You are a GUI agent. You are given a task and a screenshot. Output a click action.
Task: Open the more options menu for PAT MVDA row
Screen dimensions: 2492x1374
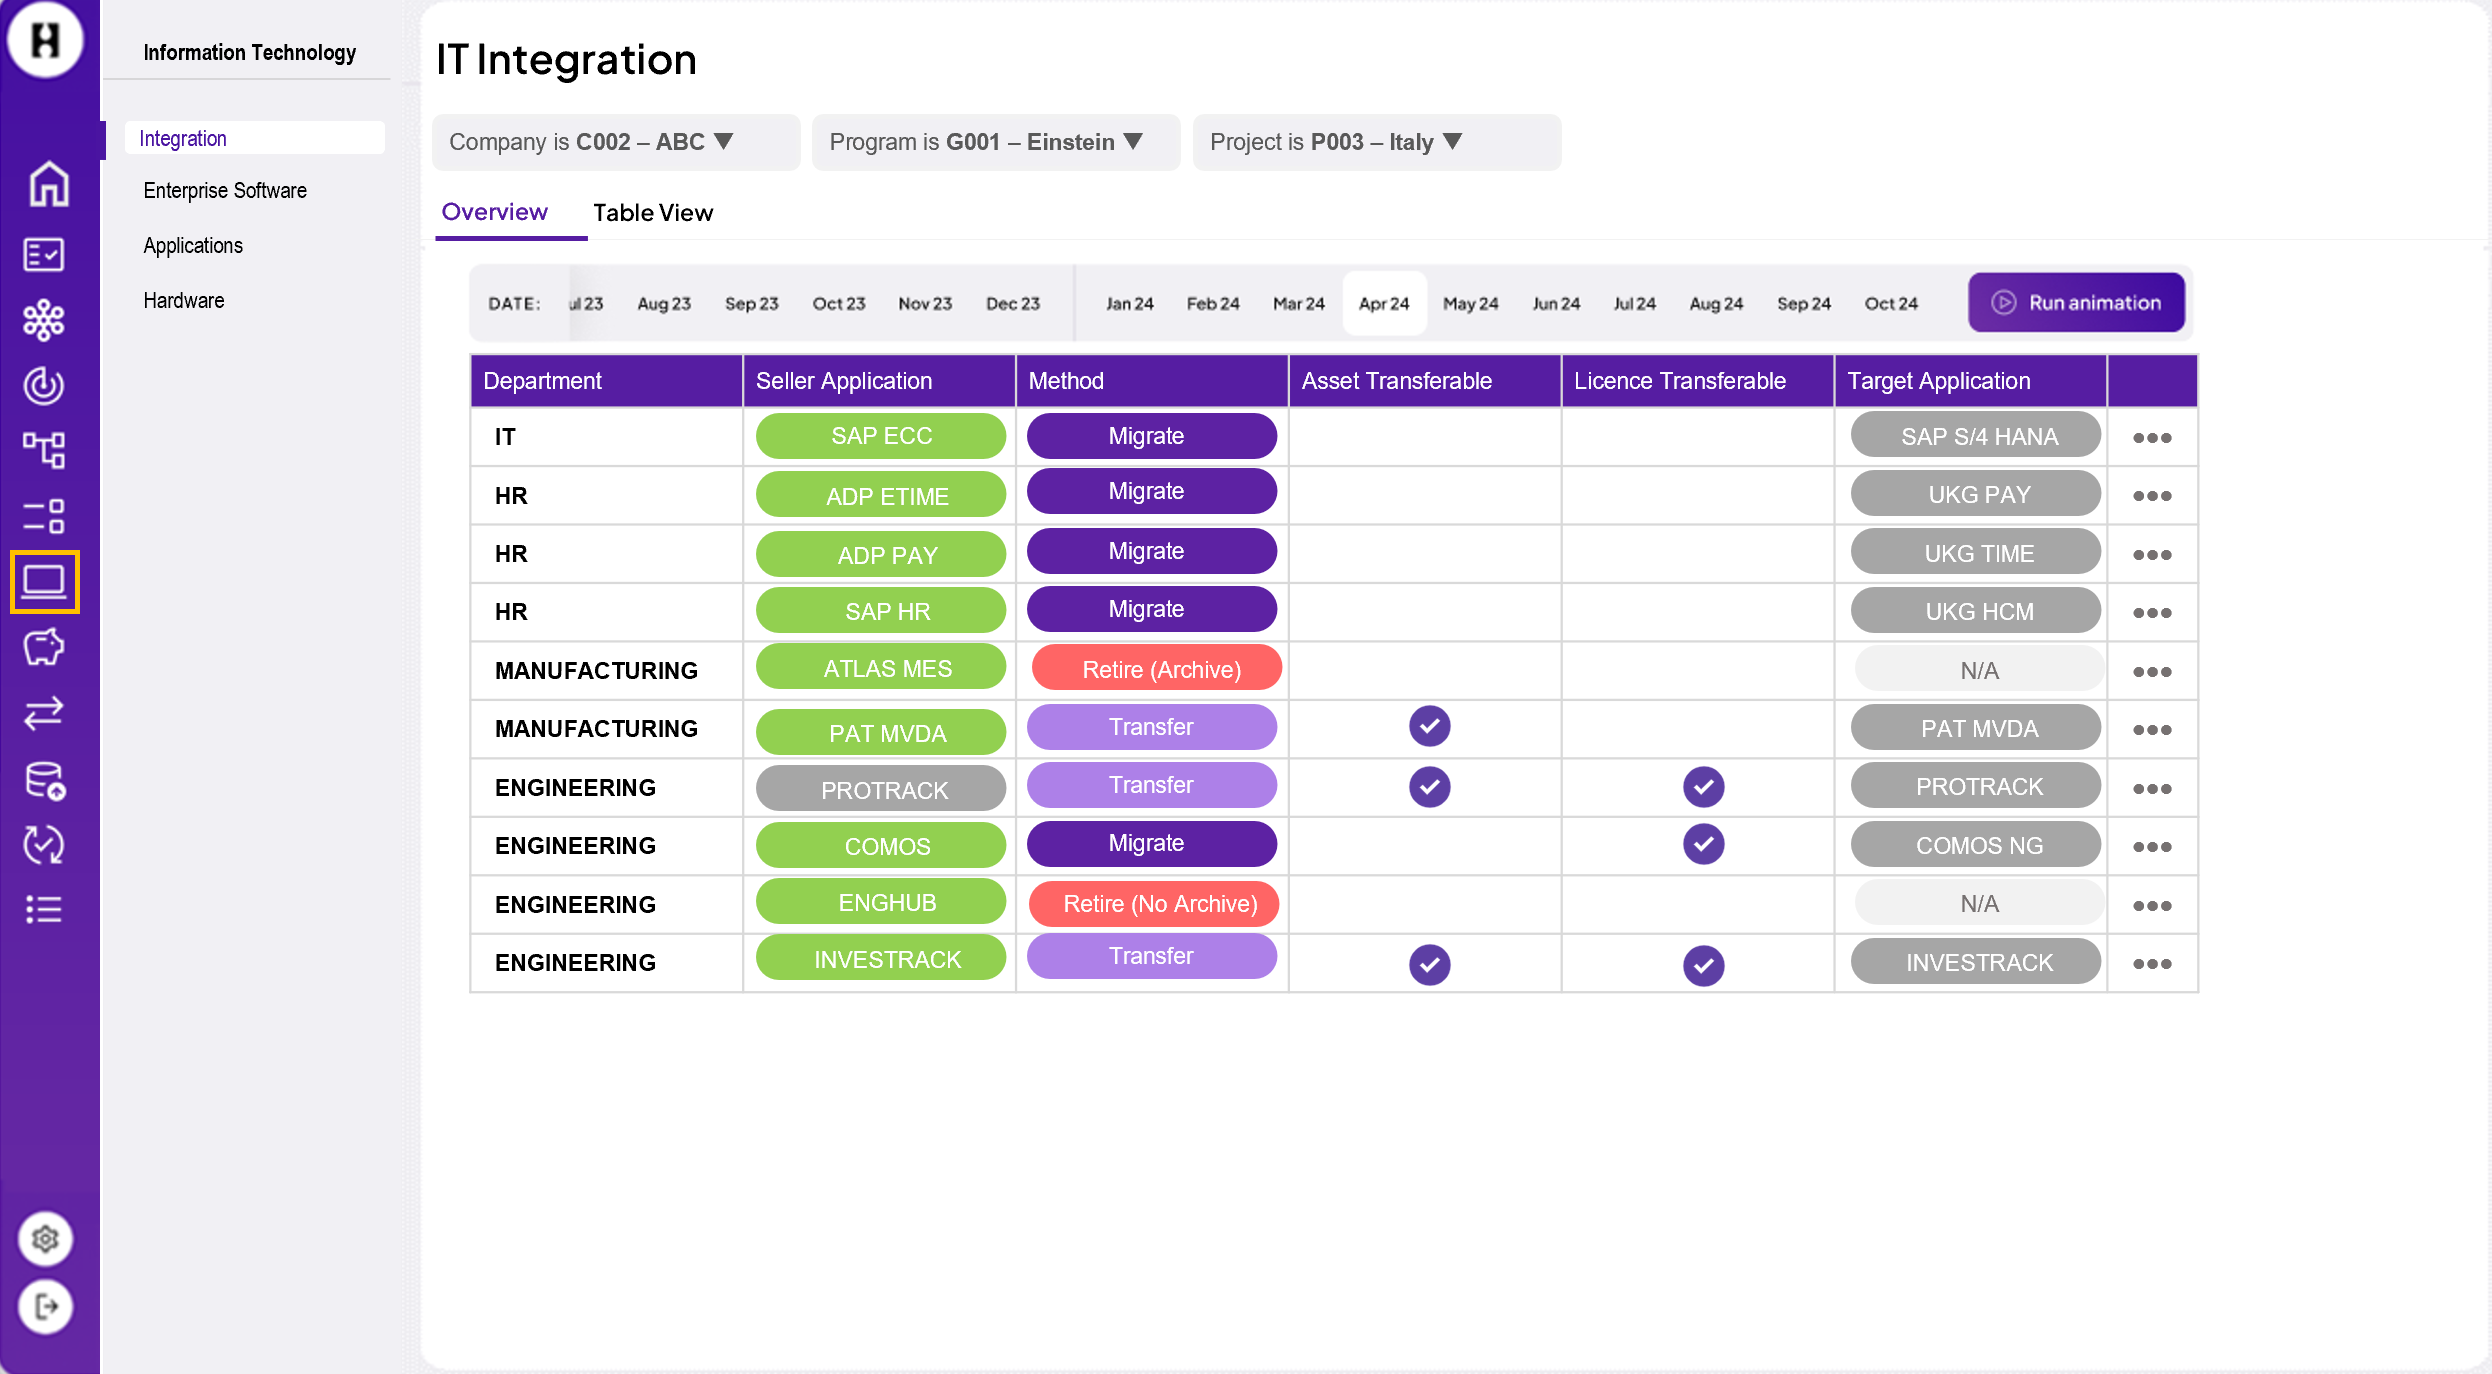pyautogui.click(x=2152, y=730)
